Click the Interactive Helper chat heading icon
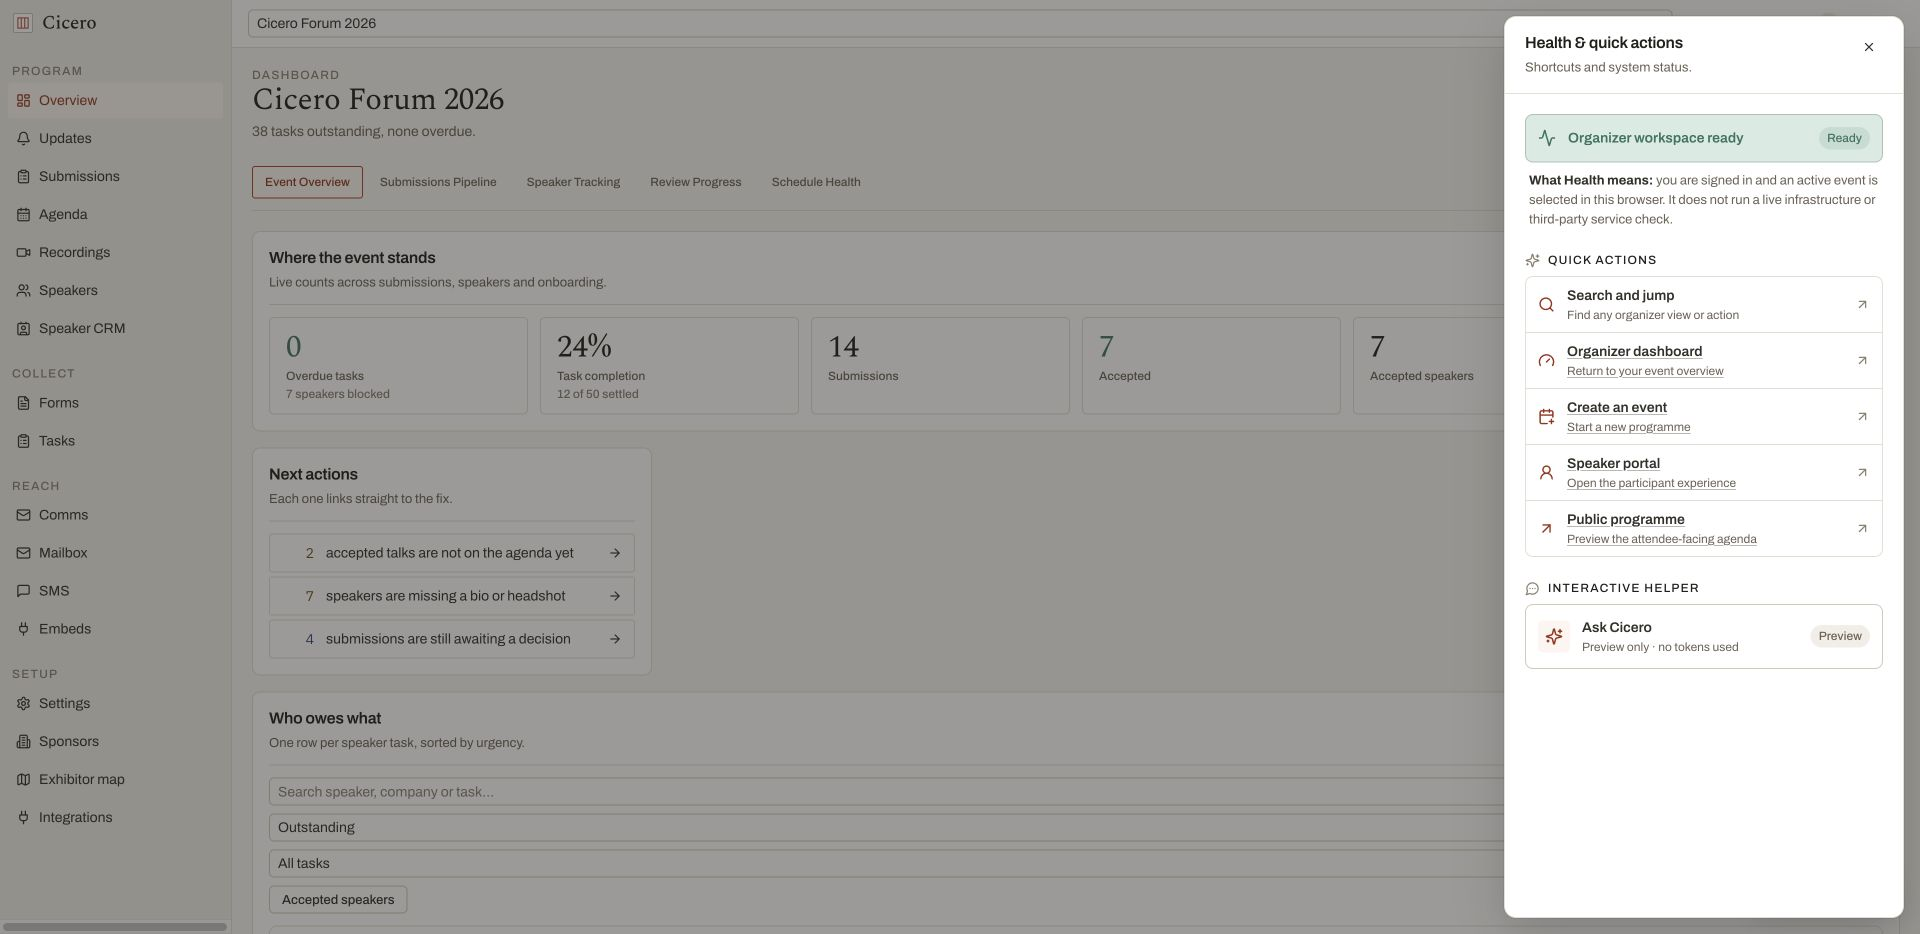 [x=1532, y=589]
